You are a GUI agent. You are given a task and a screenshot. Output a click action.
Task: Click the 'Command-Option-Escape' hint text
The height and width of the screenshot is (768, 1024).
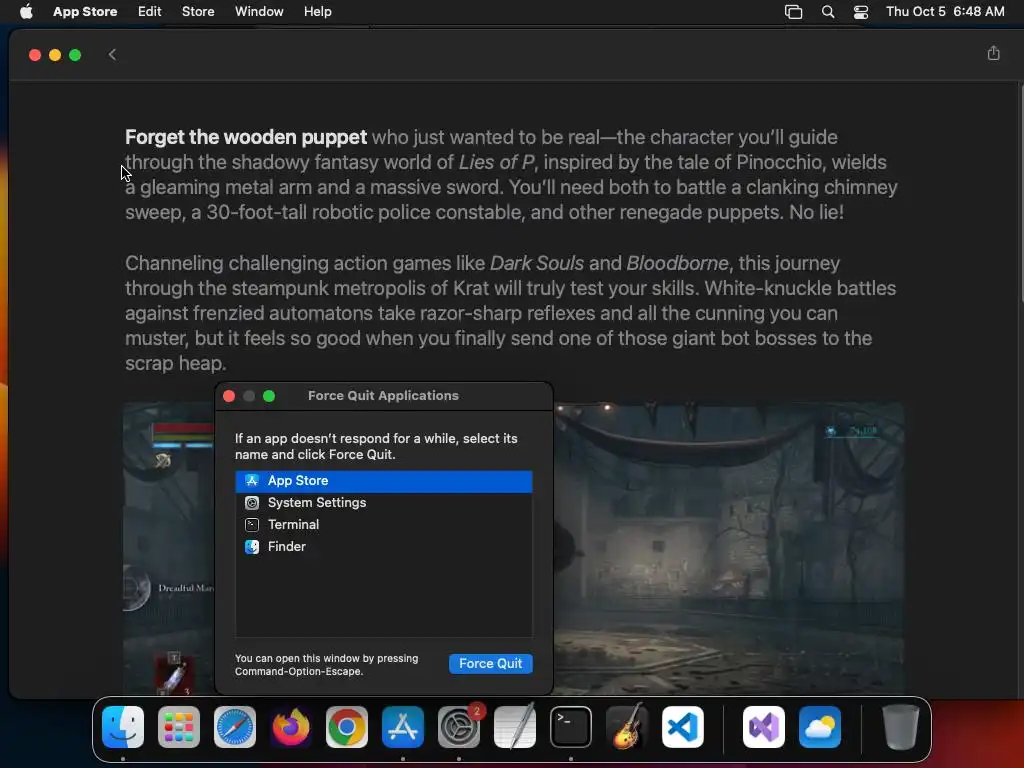pyautogui.click(x=298, y=671)
